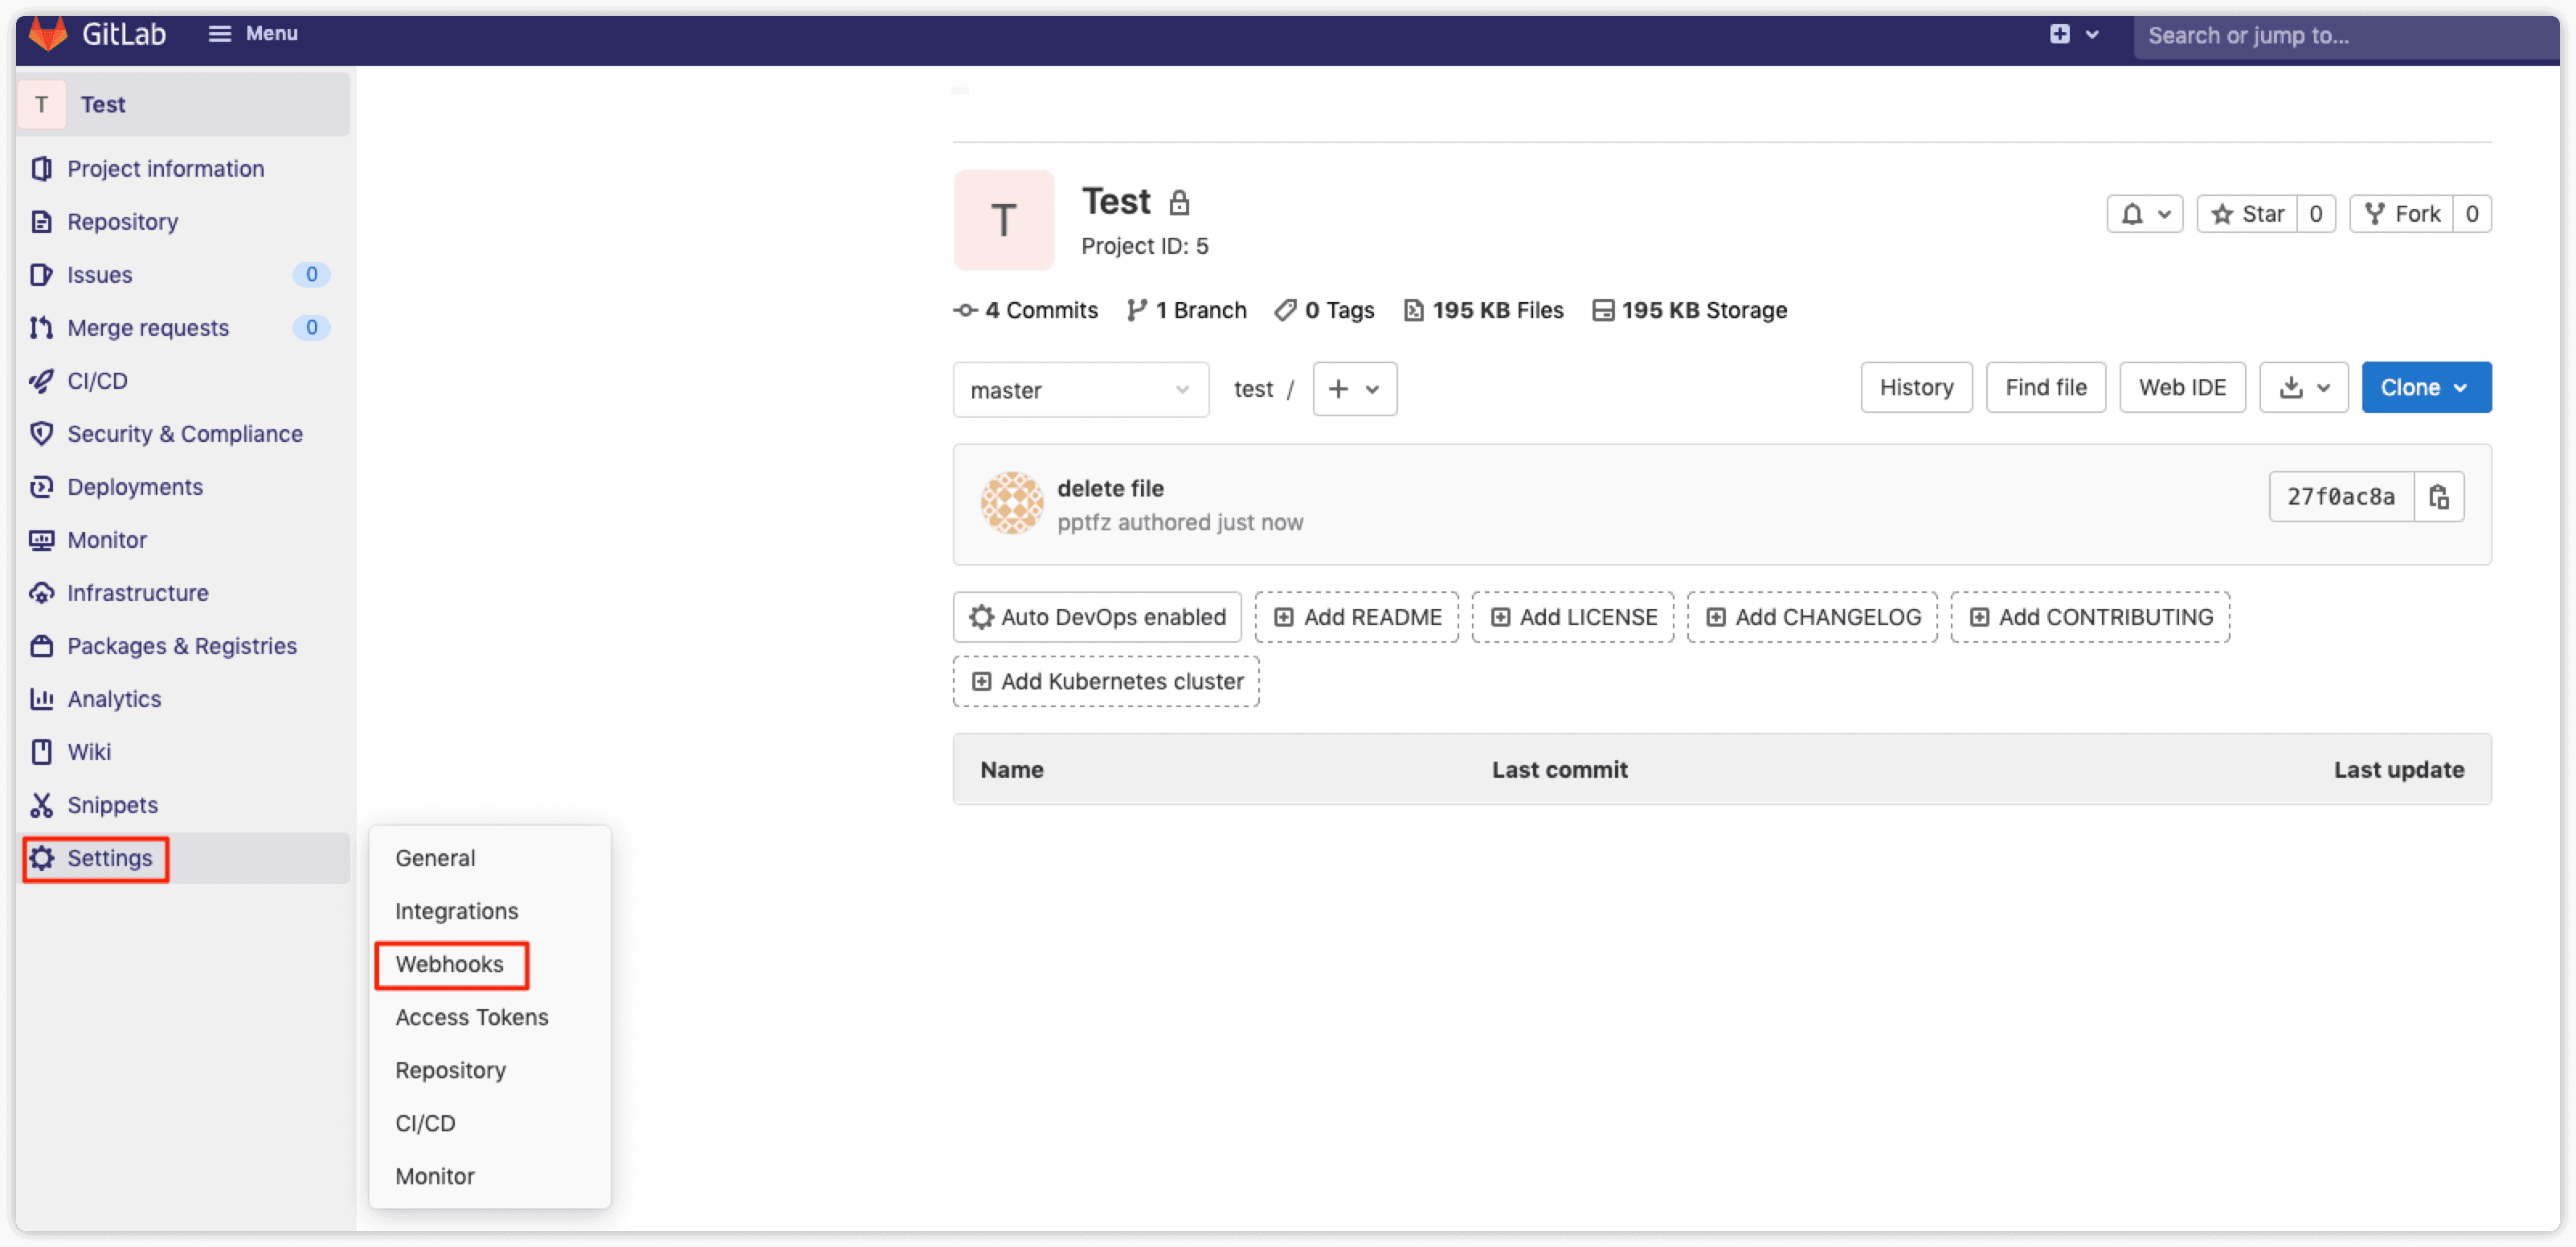
Task: Open the Clone dropdown button
Action: point(2426,387)
